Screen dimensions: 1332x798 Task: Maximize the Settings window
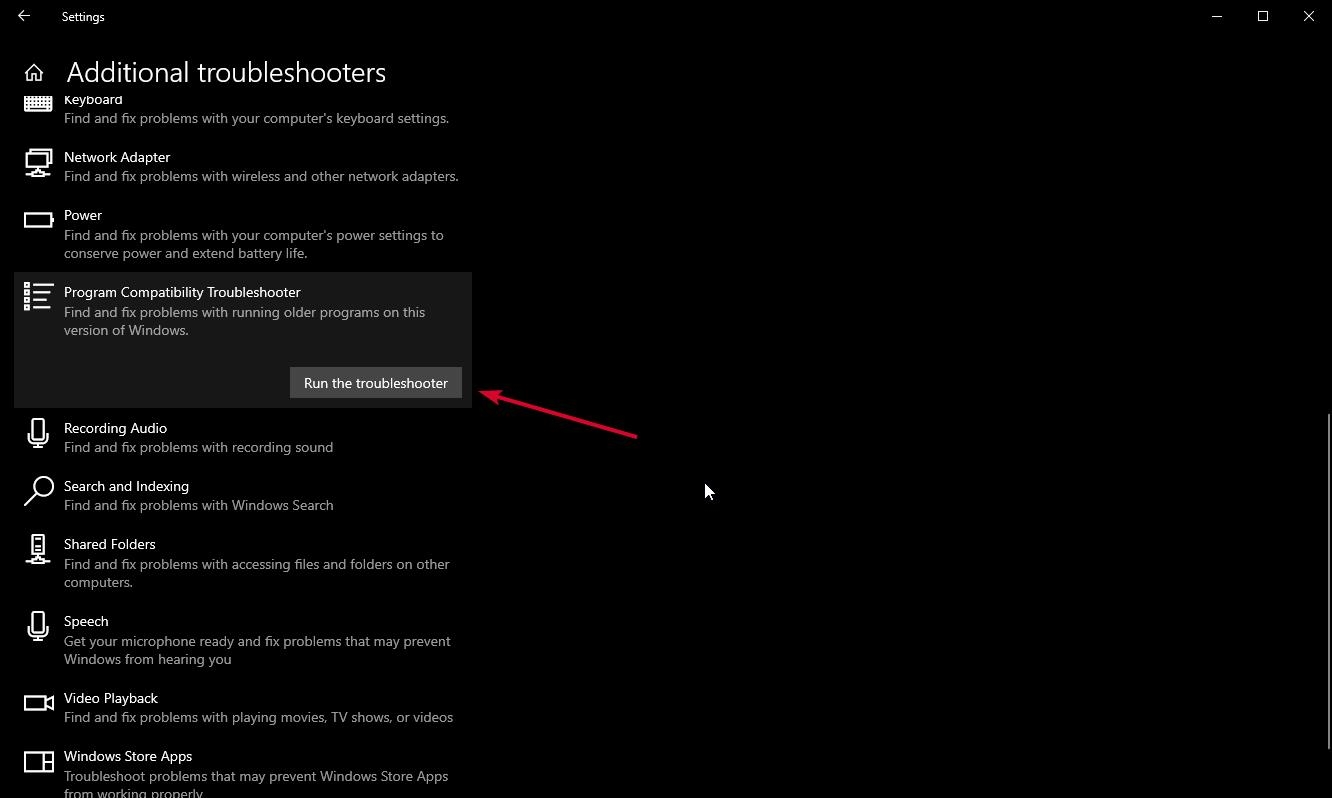point(1263,16)
